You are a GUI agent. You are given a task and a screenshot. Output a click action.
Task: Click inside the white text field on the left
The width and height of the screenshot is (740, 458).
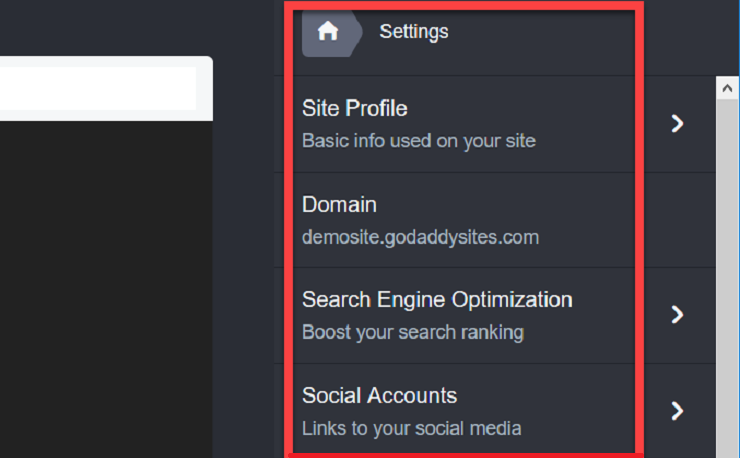point(98,88)
